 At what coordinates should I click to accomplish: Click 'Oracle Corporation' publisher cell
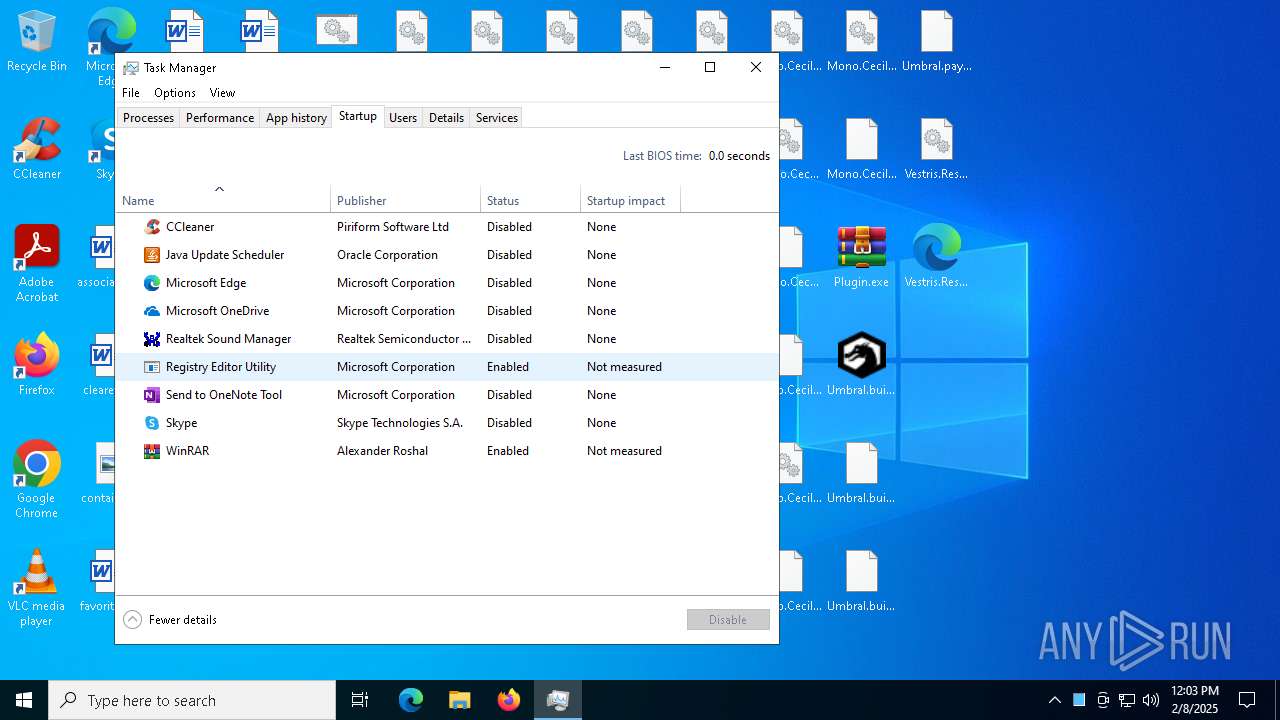tap(387, 255)
